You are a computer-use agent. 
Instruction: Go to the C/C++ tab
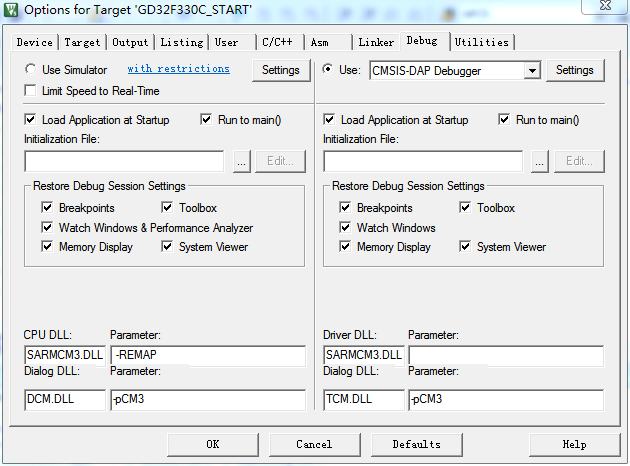pos(280,42)
